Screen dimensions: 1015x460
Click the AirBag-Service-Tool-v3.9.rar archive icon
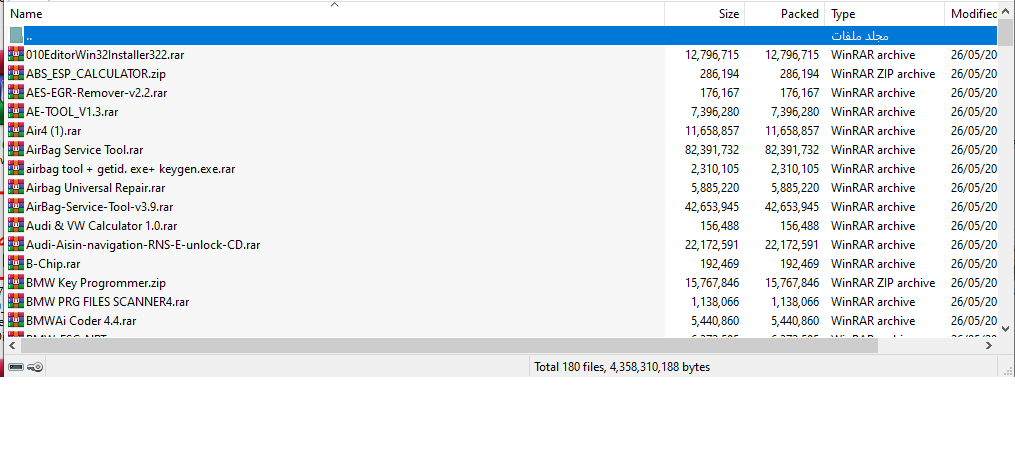tap(16, 206)
